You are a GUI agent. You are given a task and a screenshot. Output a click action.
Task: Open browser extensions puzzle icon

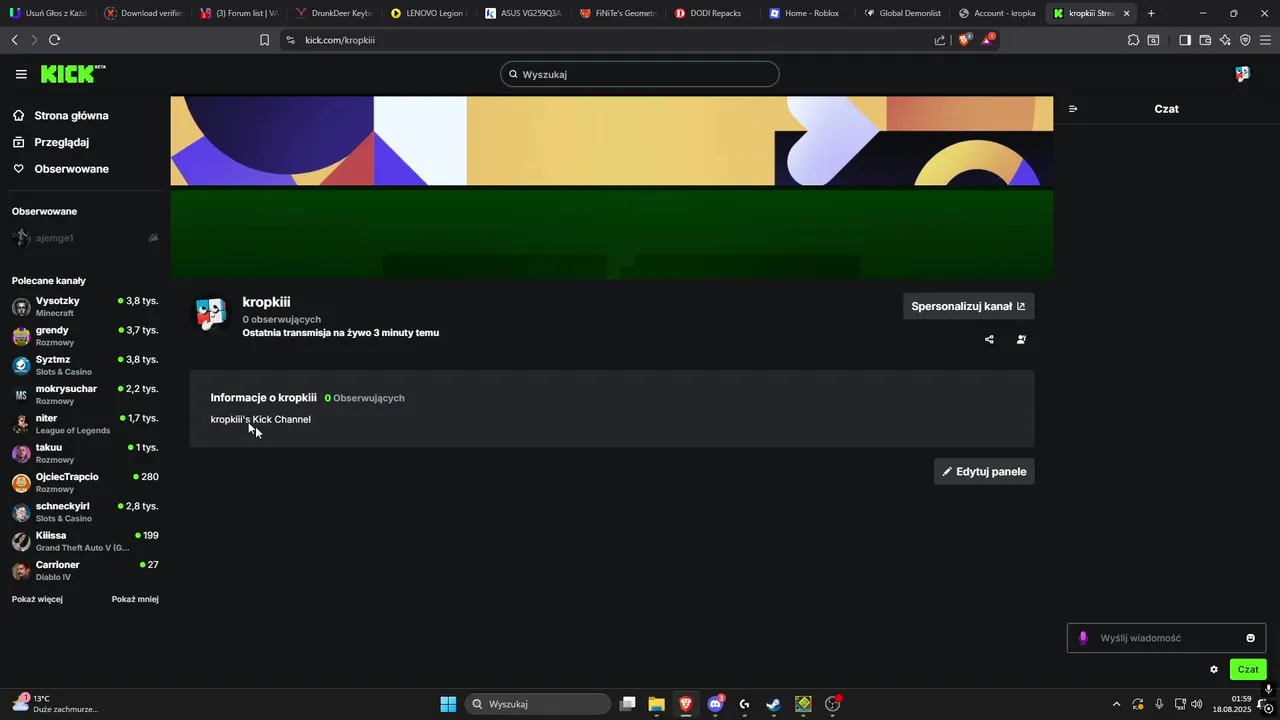click(x=1133, y=40)
